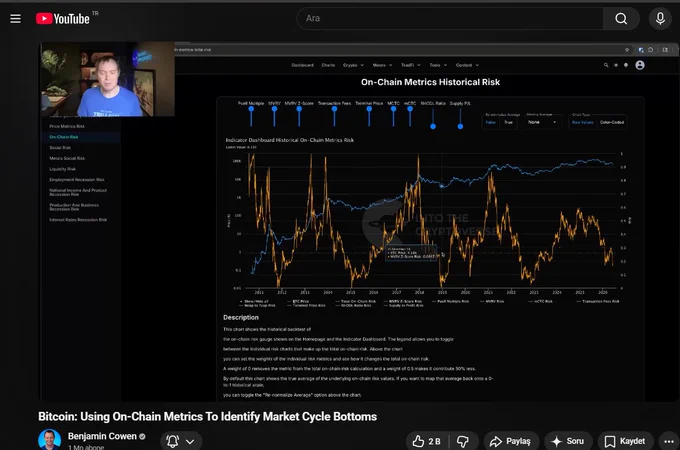The height and width of the screenshot is (450, 680).
Task: Go to YouTube home via logo
Action: pos(63,19)
